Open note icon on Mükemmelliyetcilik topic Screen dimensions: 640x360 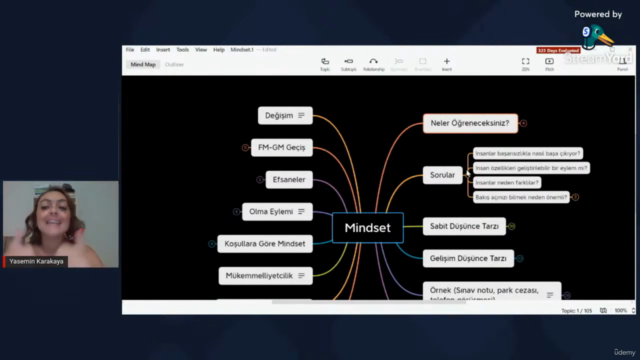point(301,276)
